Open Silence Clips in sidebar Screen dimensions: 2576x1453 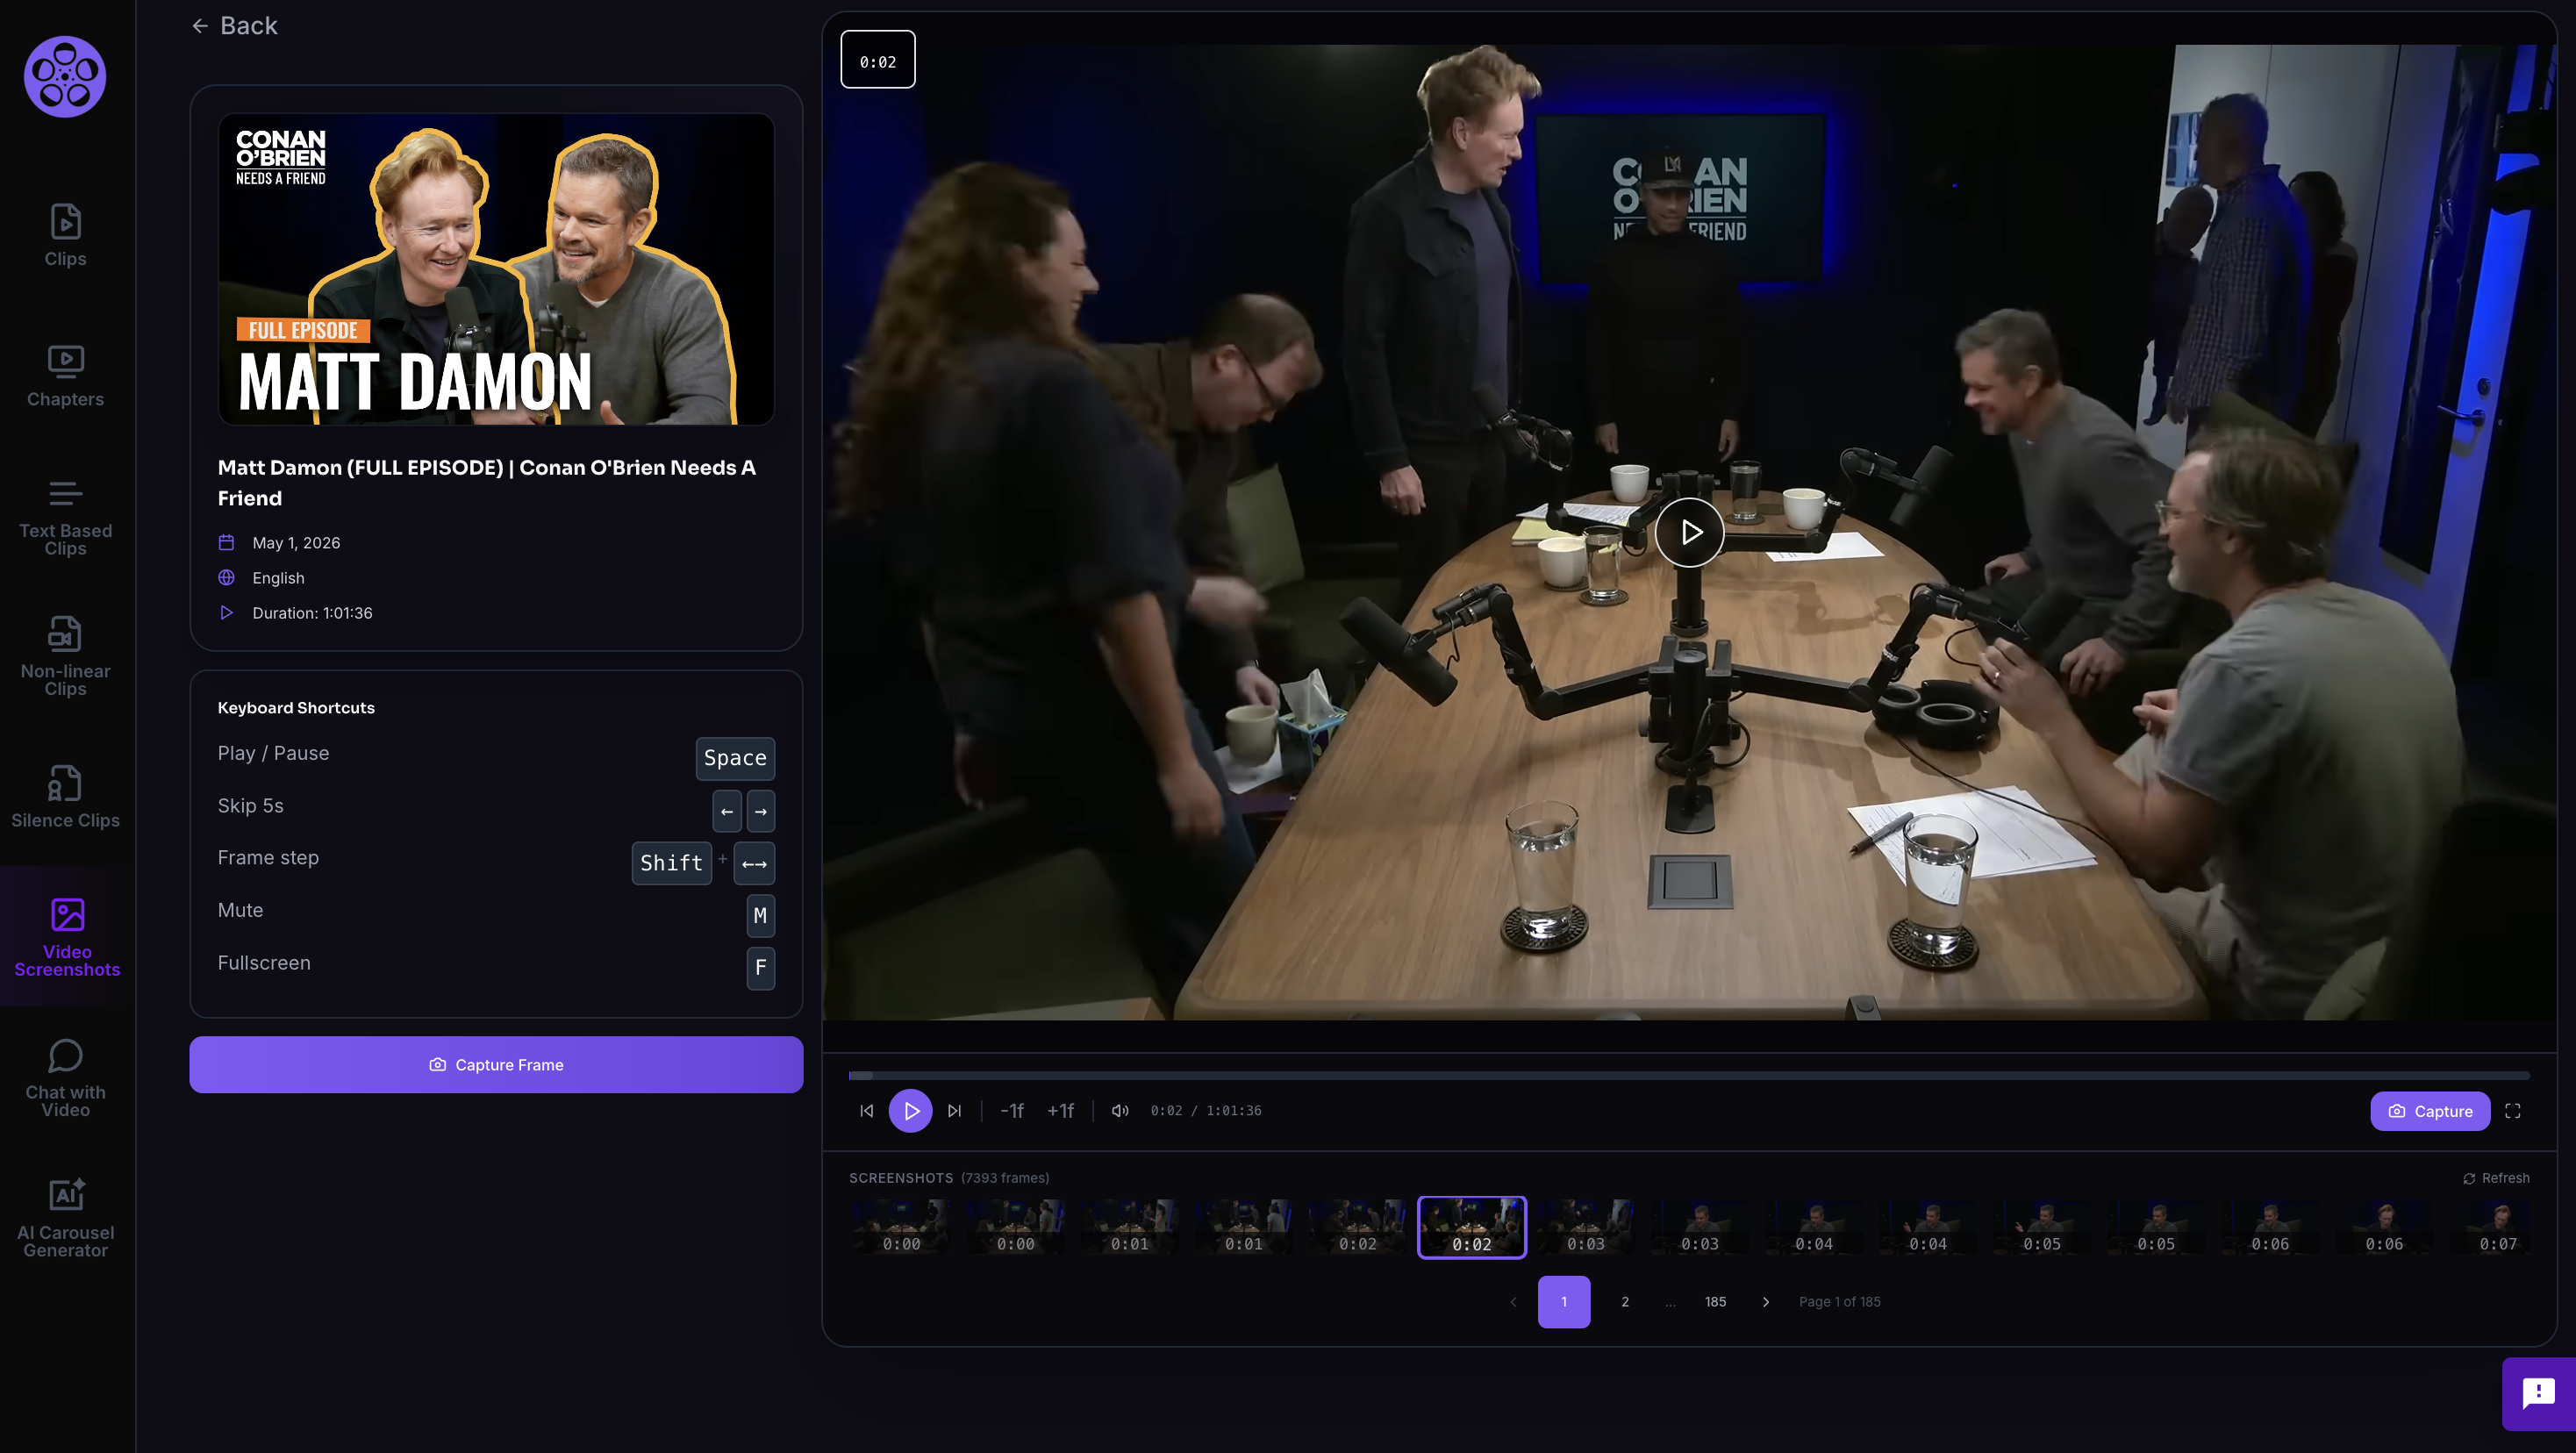pos(65,797)
